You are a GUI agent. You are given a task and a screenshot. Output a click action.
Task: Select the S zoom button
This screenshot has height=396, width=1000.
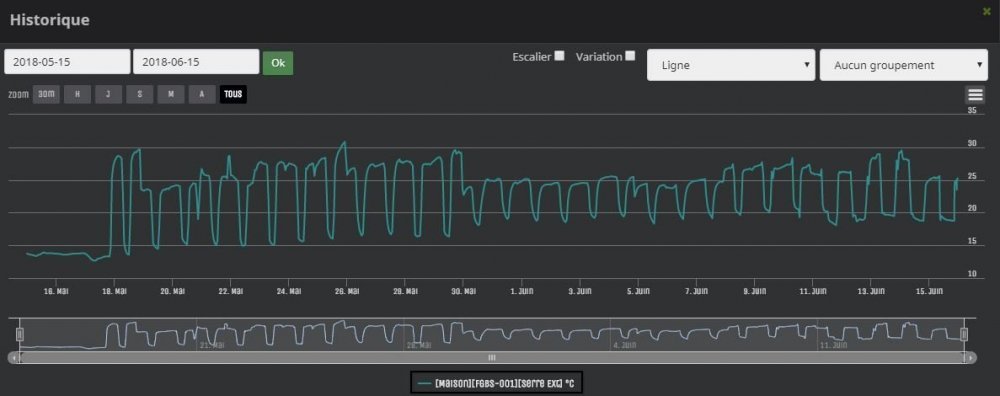[140, 94]
